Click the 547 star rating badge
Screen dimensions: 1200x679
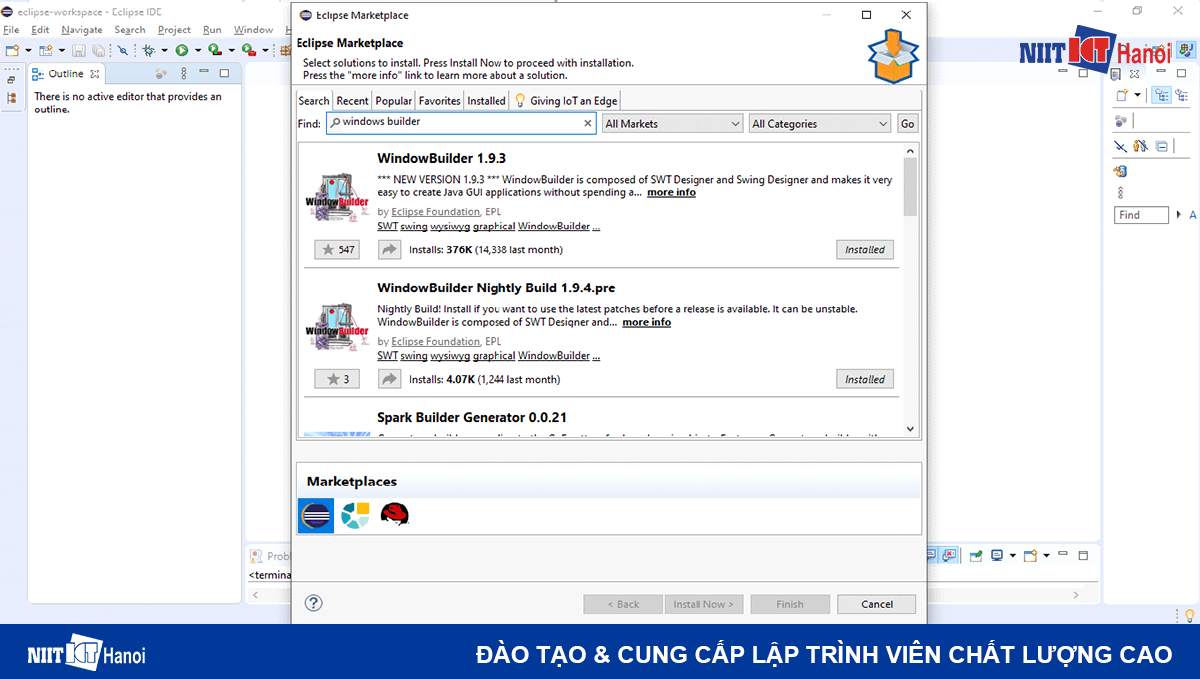(337, 249)
